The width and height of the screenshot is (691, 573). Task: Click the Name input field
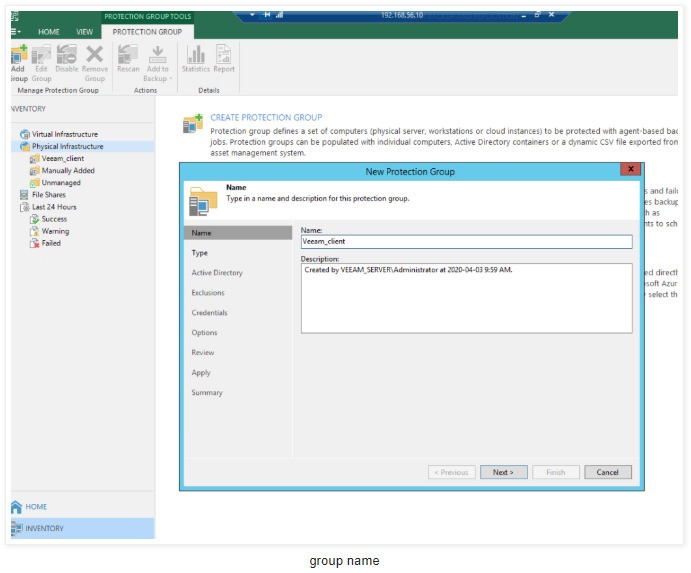click(x=466, y=241)
